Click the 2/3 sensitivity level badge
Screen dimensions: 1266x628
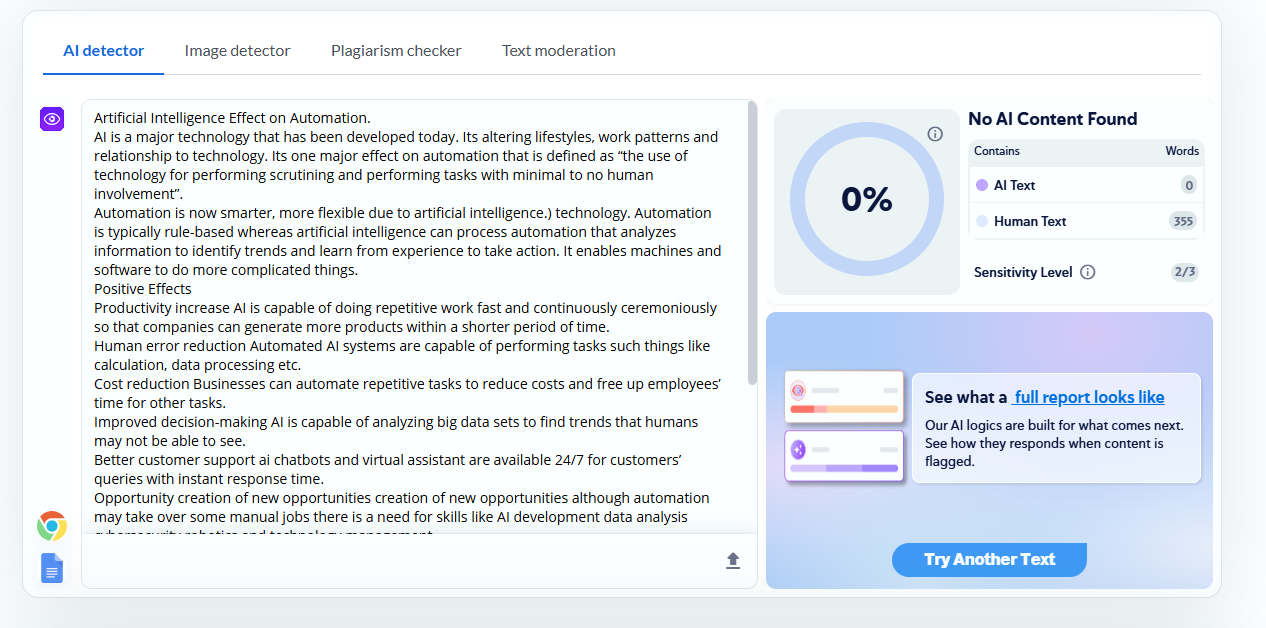(x=1184, y=272)
